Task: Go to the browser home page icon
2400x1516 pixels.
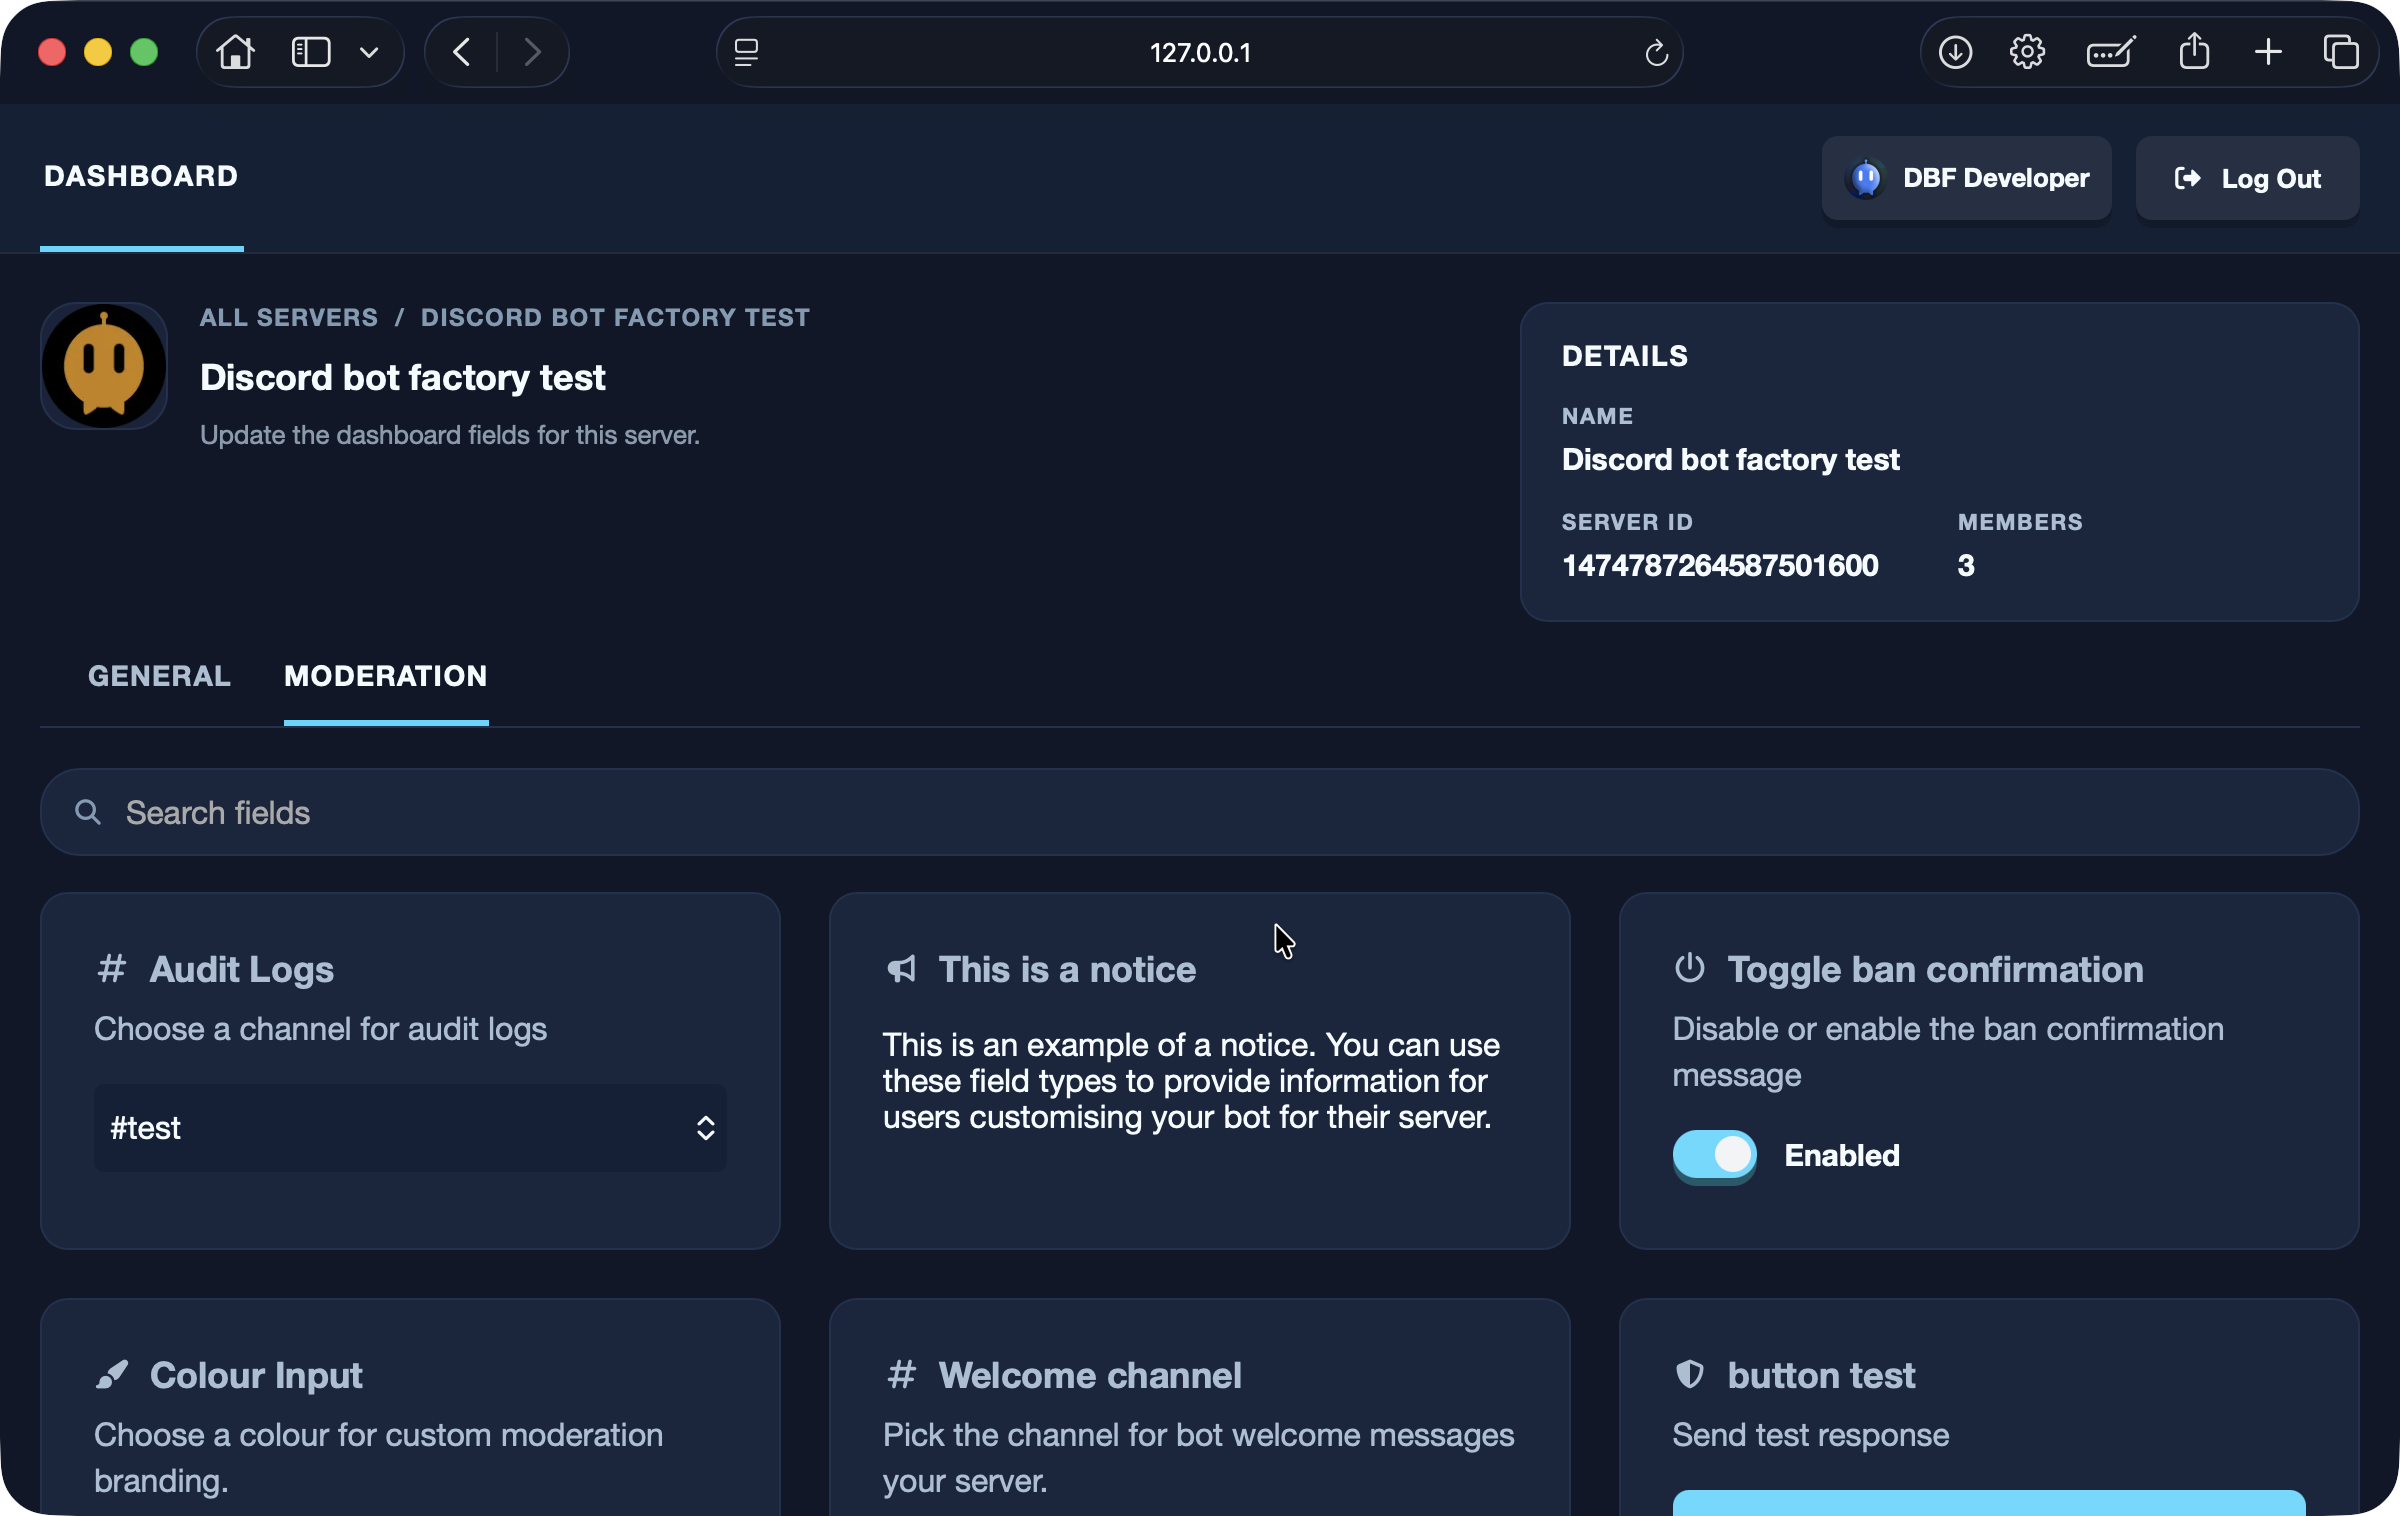Action: 235,52
